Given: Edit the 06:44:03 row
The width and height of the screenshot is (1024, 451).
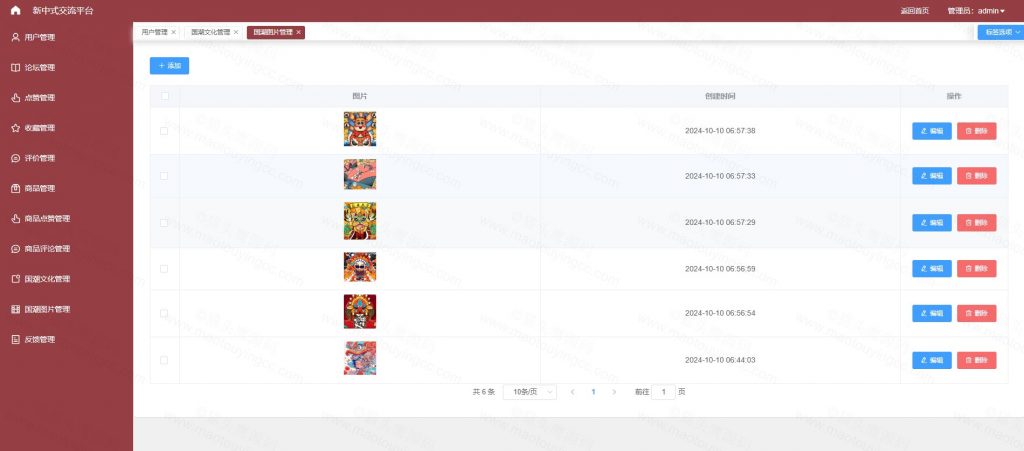Looking at the screenshot, I should [x=932, y=360].
